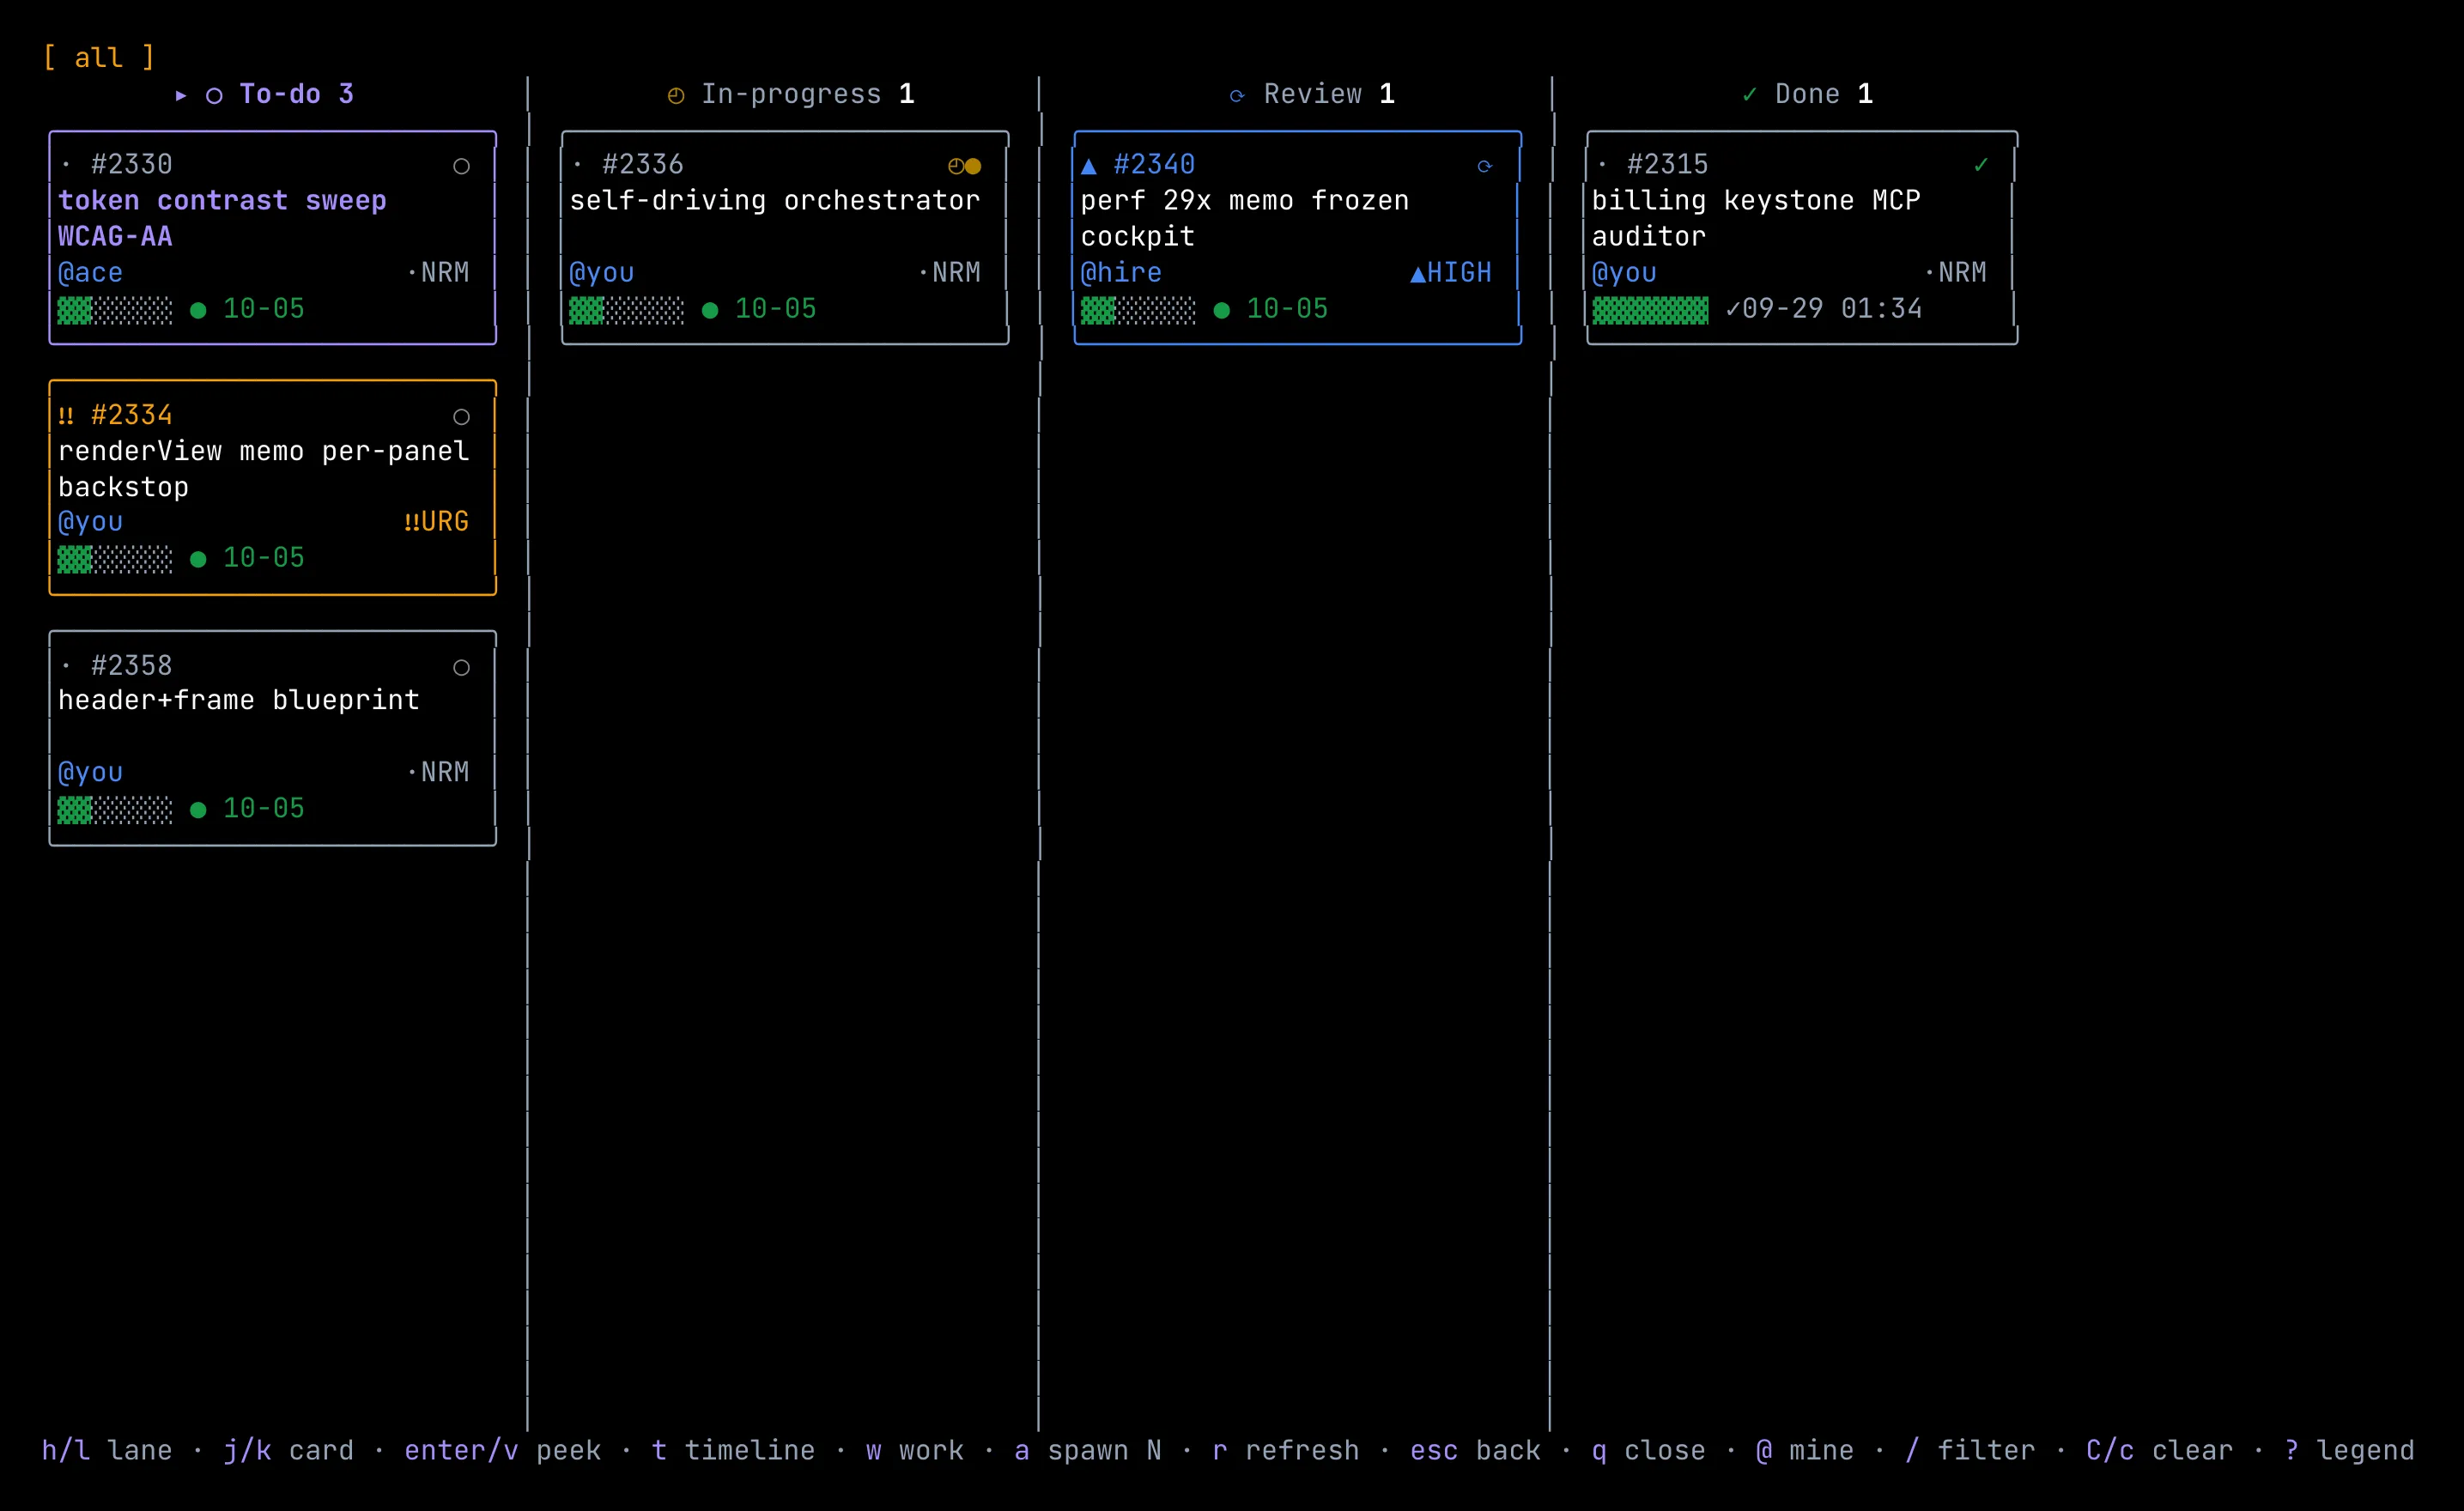
Task: Click the green checkmark on card #2315
Action: click(x=1981, y=165)
